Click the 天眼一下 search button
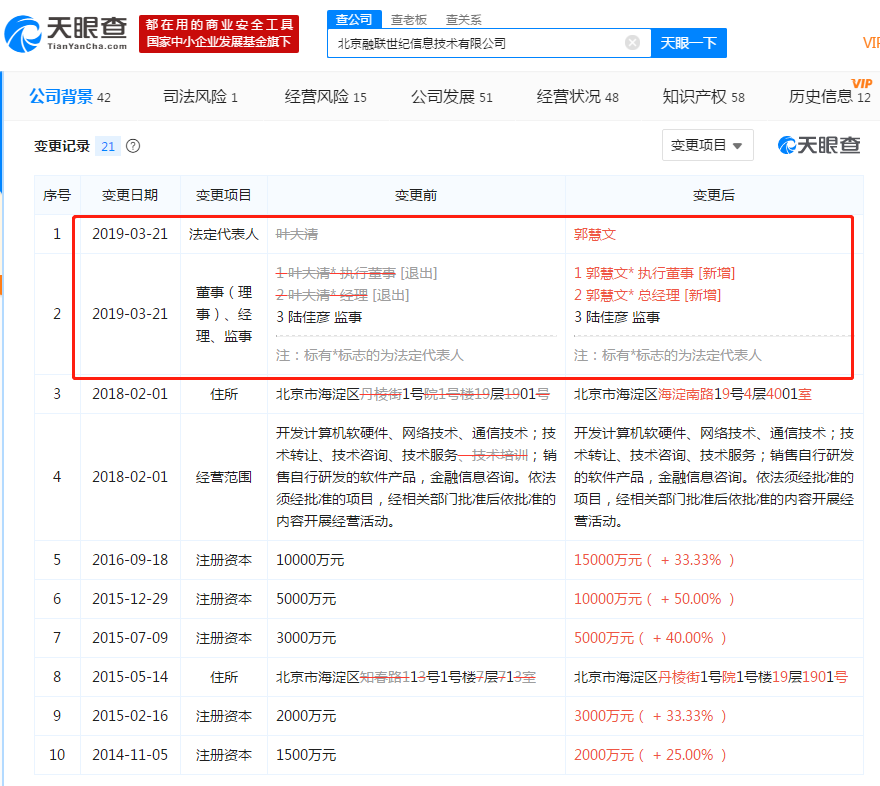This screenshot has height=786, width=880. pos(689,42)
